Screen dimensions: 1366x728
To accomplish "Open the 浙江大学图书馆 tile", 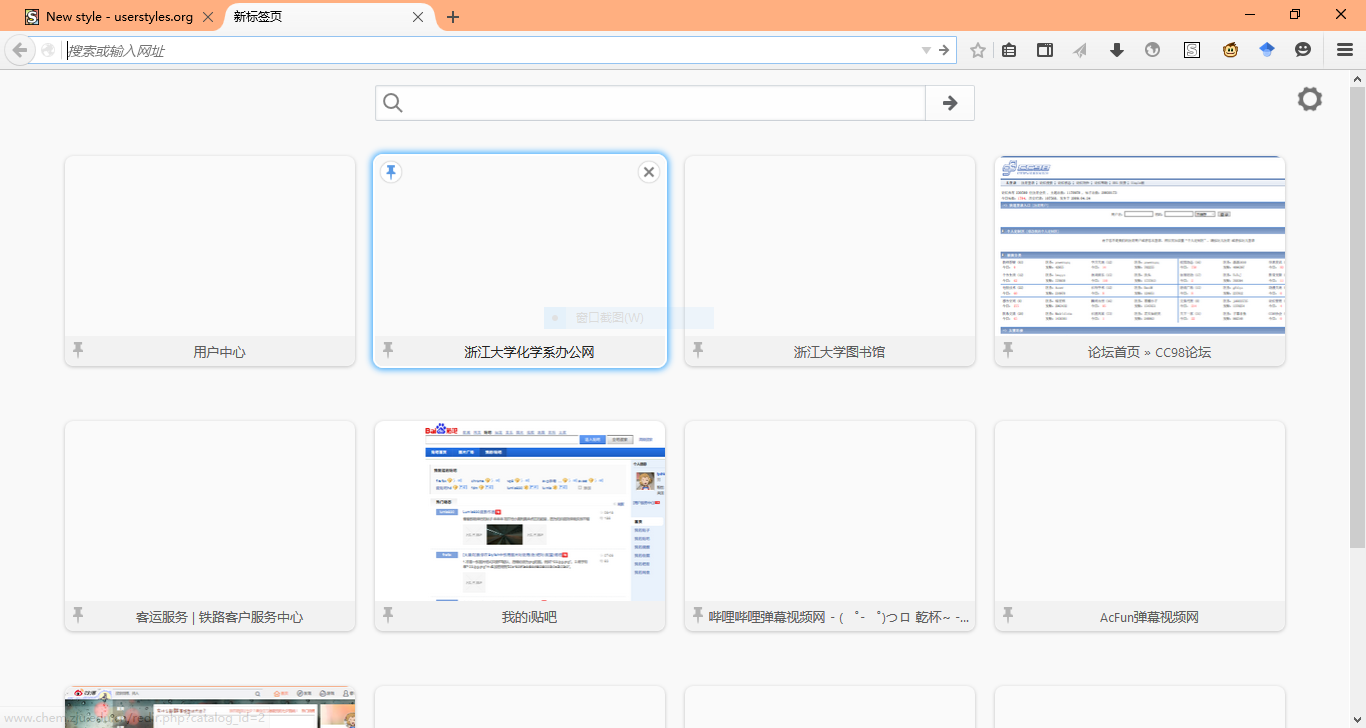I will [x=830, y=261].
